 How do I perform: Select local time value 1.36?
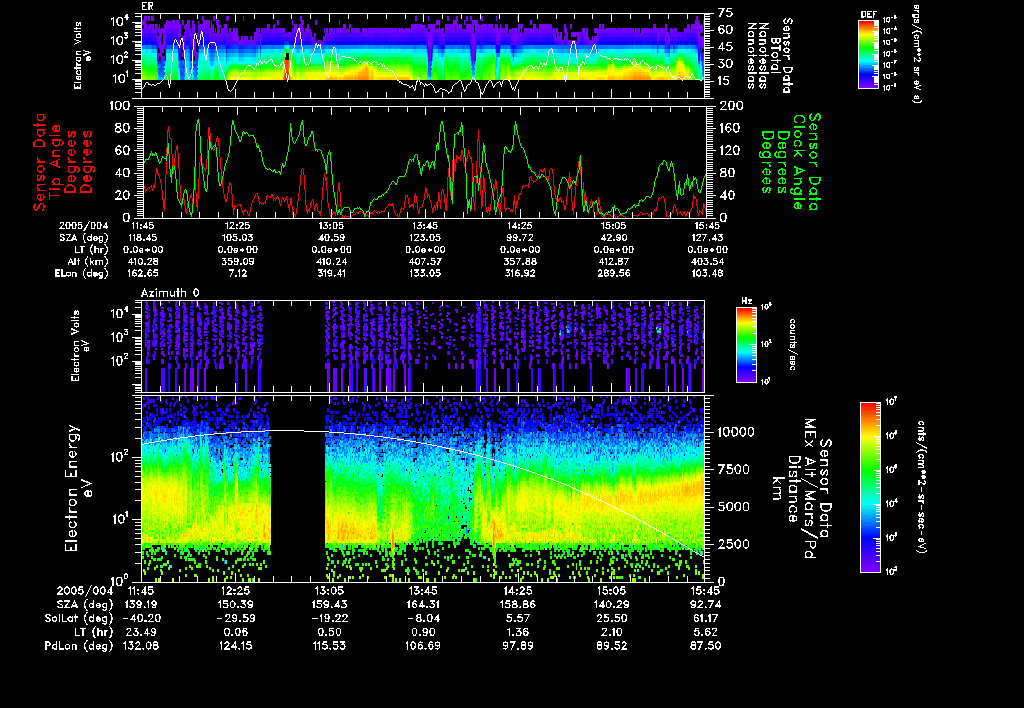click(517, 632)
